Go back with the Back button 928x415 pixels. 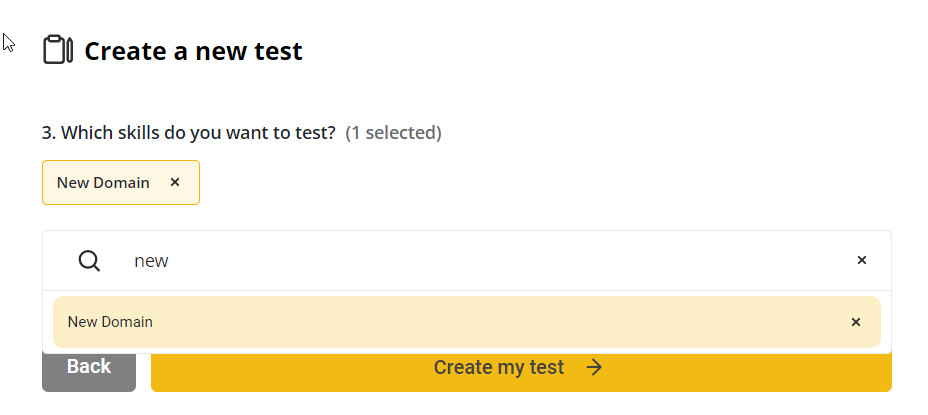[x=88, y=367]
